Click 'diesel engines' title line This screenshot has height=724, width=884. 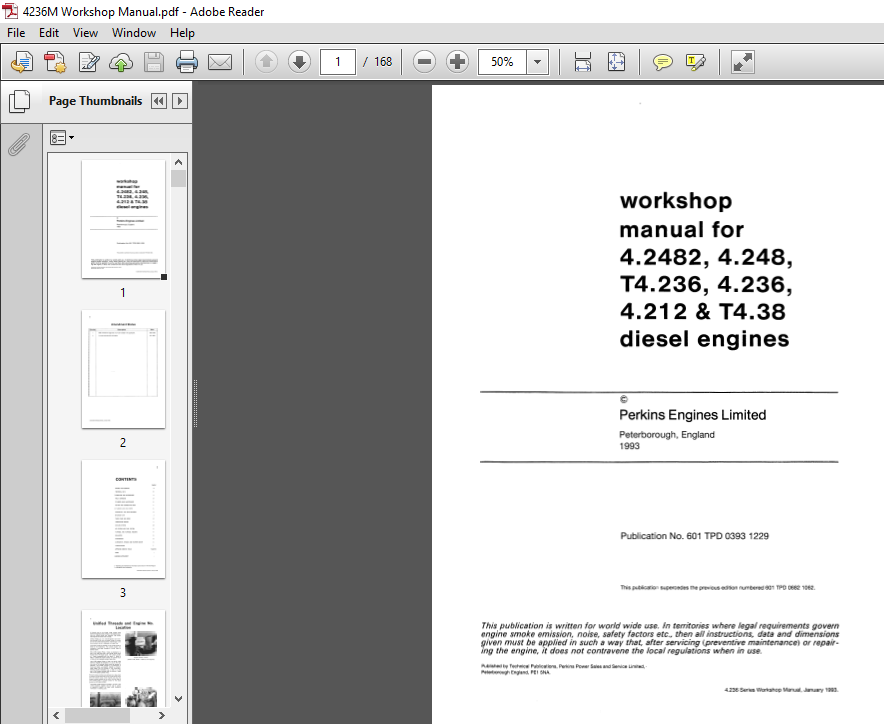[x=704, y=338]
